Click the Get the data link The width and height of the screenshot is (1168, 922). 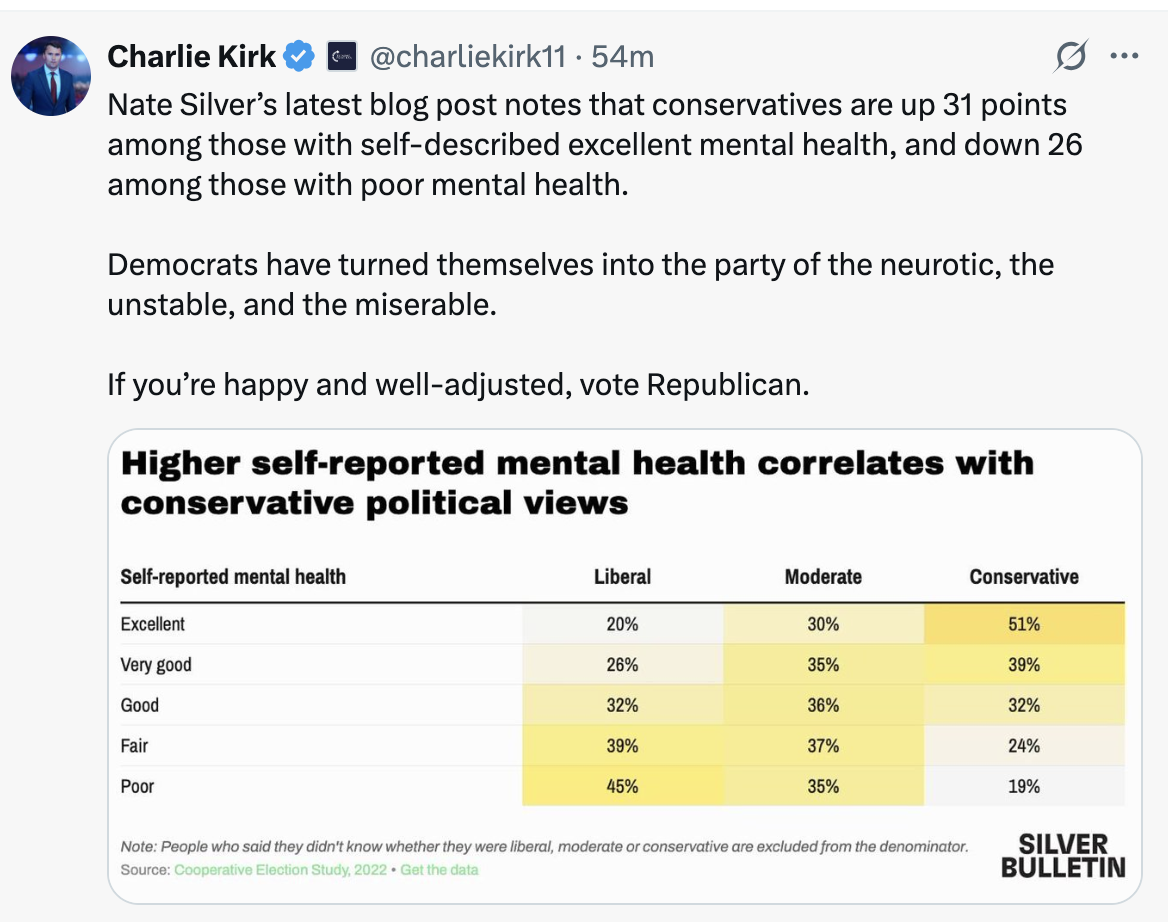439,870
